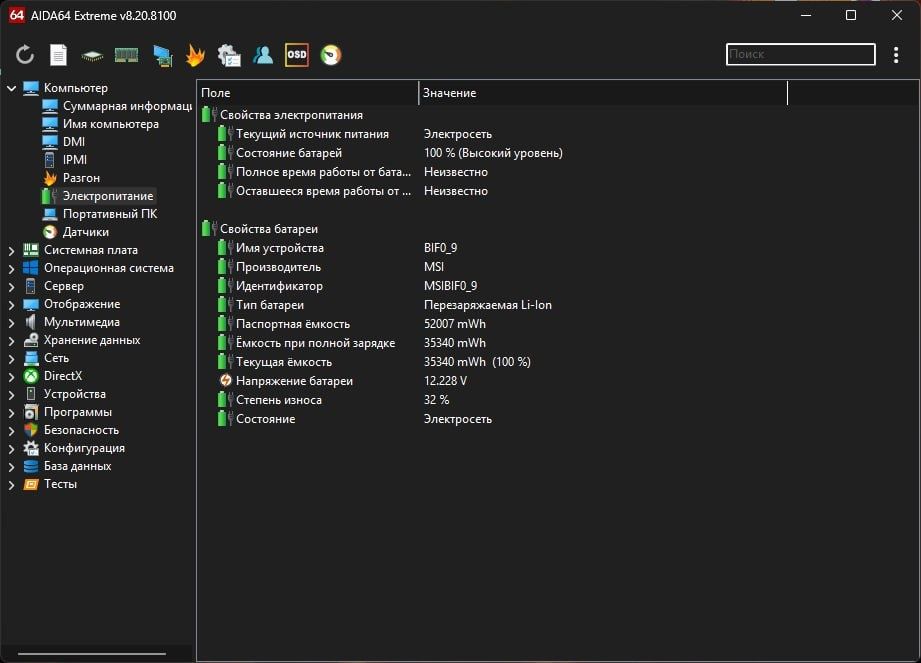This screenshot has height=663, width=921.
Task: Click the value 35340 mWh (100 %)
Action: coord(477,362)
